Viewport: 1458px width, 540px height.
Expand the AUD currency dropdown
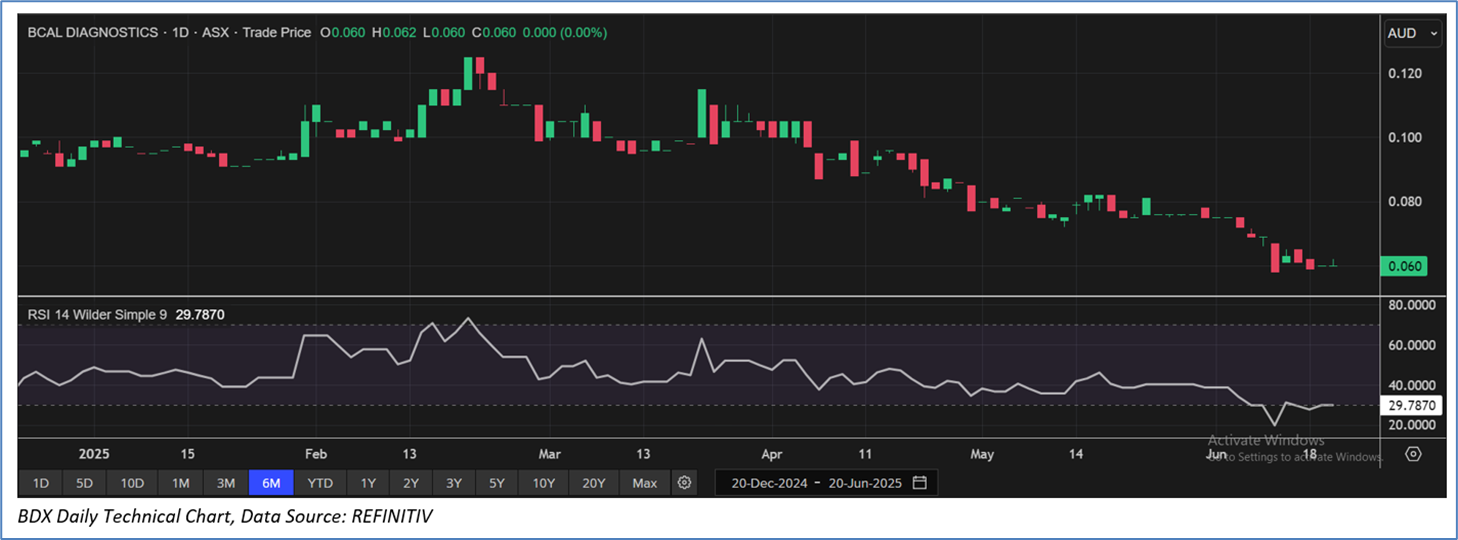click(1412, 33)
